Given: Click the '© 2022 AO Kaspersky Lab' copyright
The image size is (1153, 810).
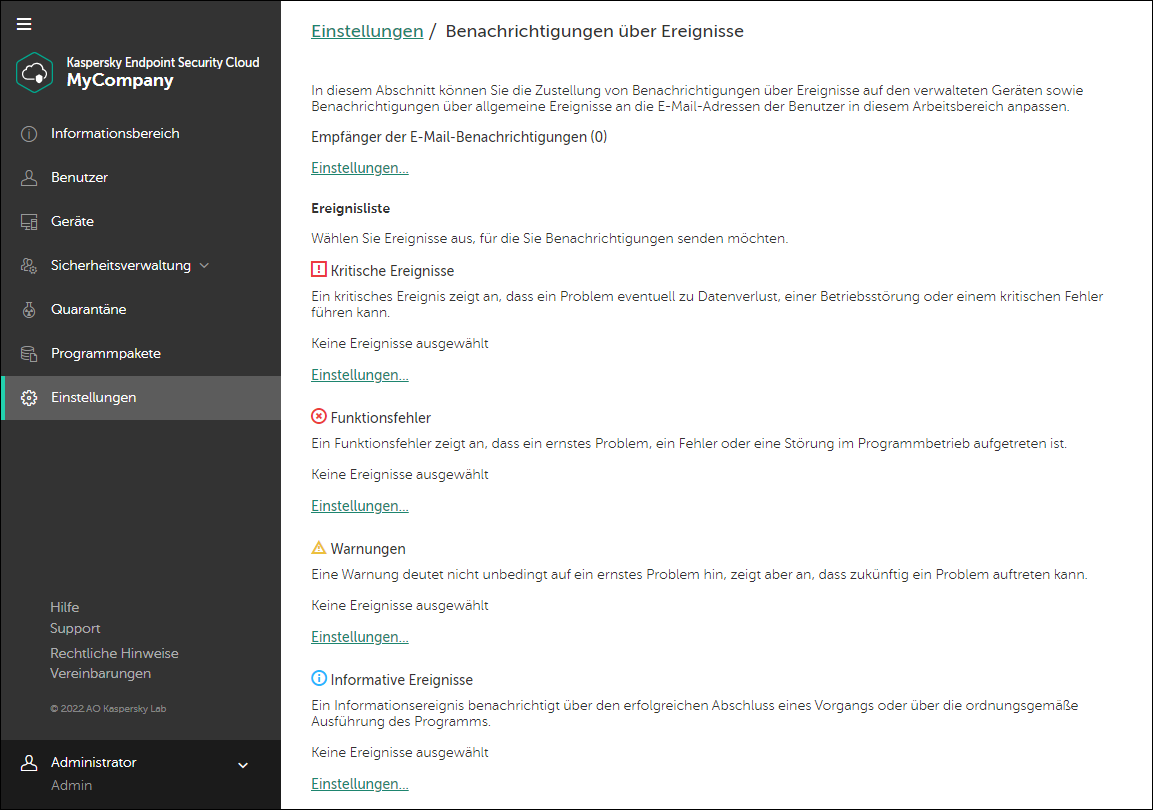Looking at the screenshot, I should pyautogui.click(x=108, y=709).
